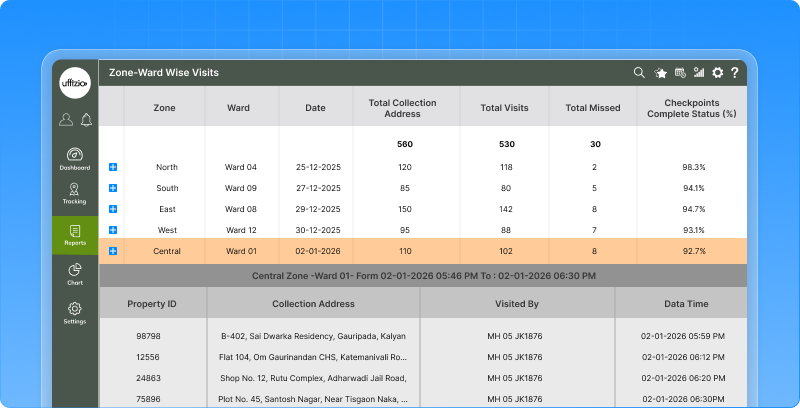Click the search magnifier icon

point(640,73)
